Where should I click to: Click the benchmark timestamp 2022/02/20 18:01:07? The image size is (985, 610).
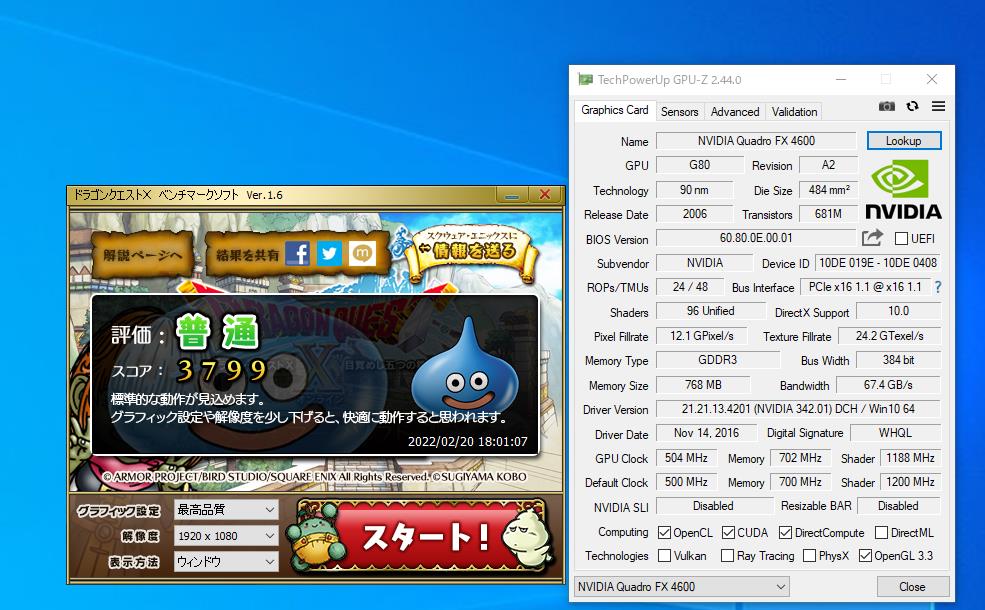point(467,442)
